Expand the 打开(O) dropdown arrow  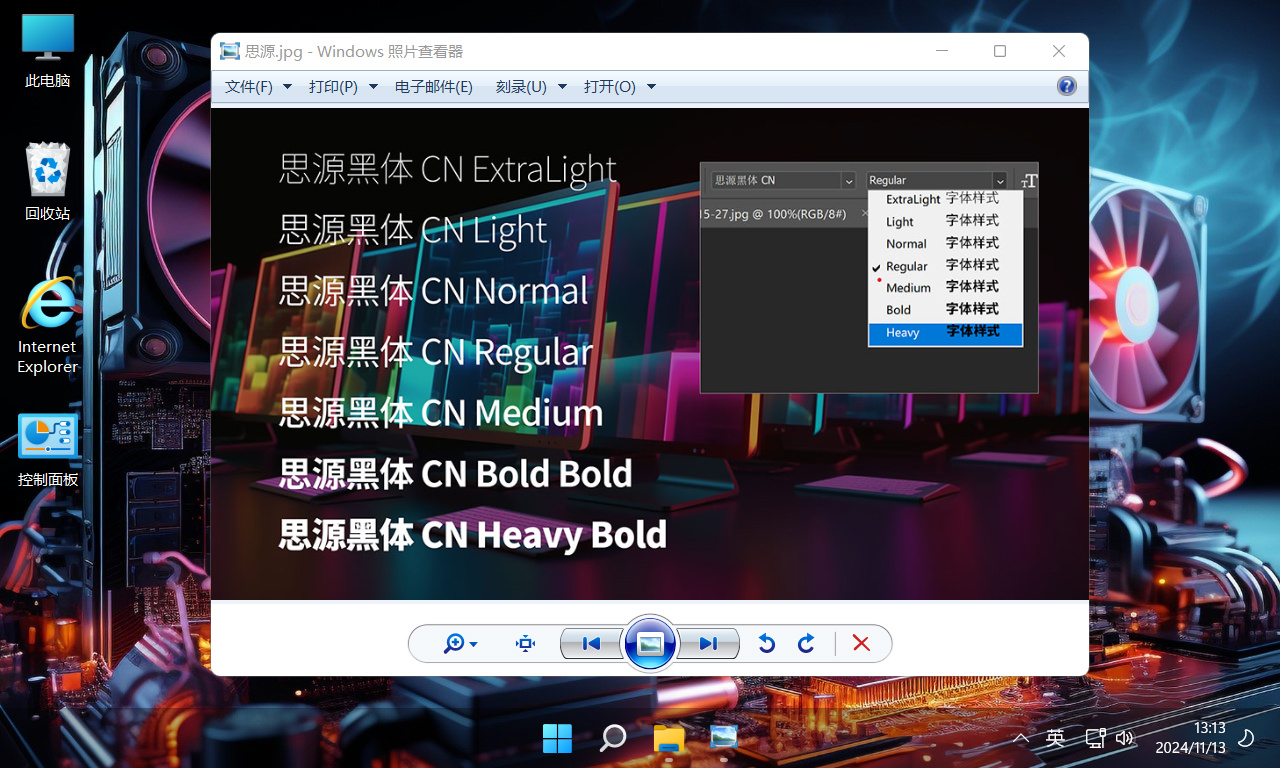(x=651, y=87)
